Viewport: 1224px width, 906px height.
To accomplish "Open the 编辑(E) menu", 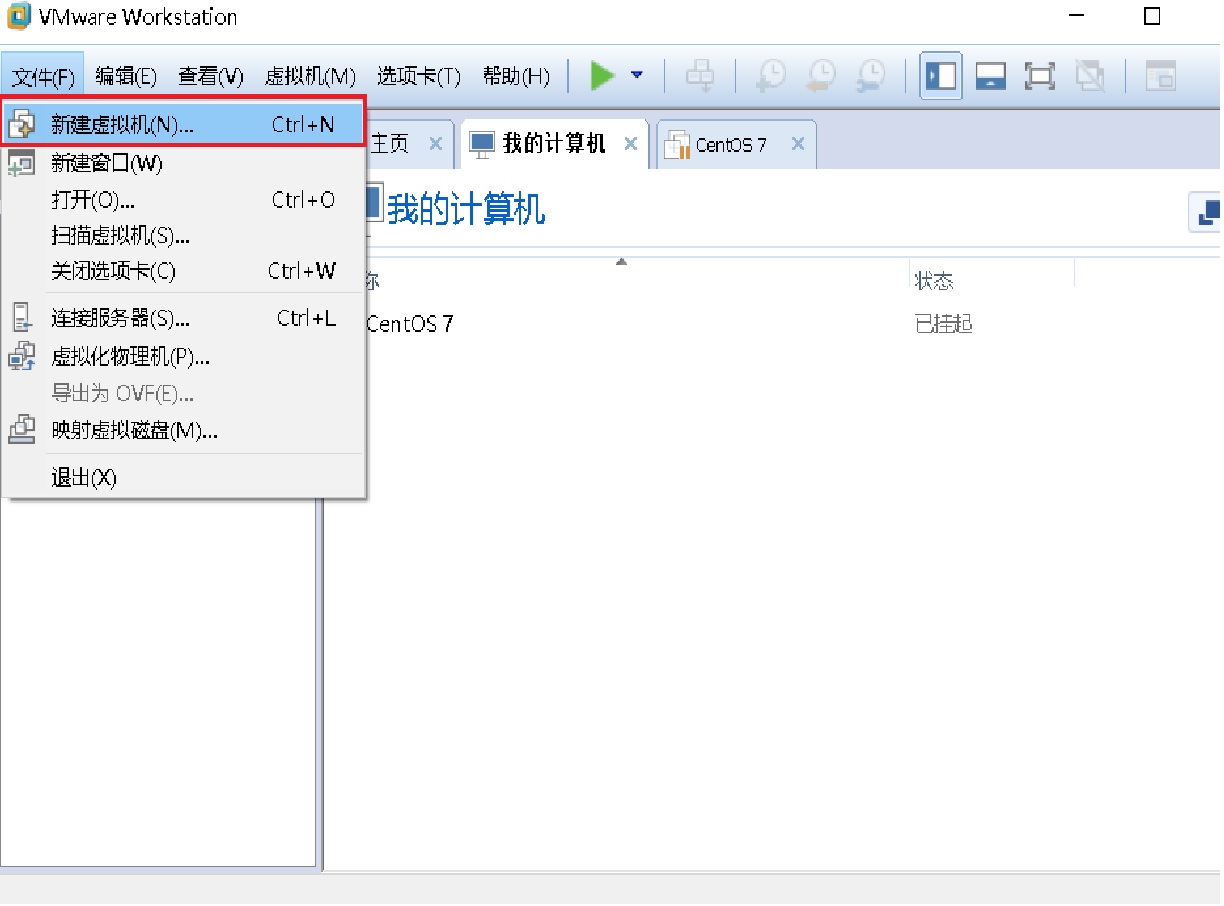I will [126, 76].
